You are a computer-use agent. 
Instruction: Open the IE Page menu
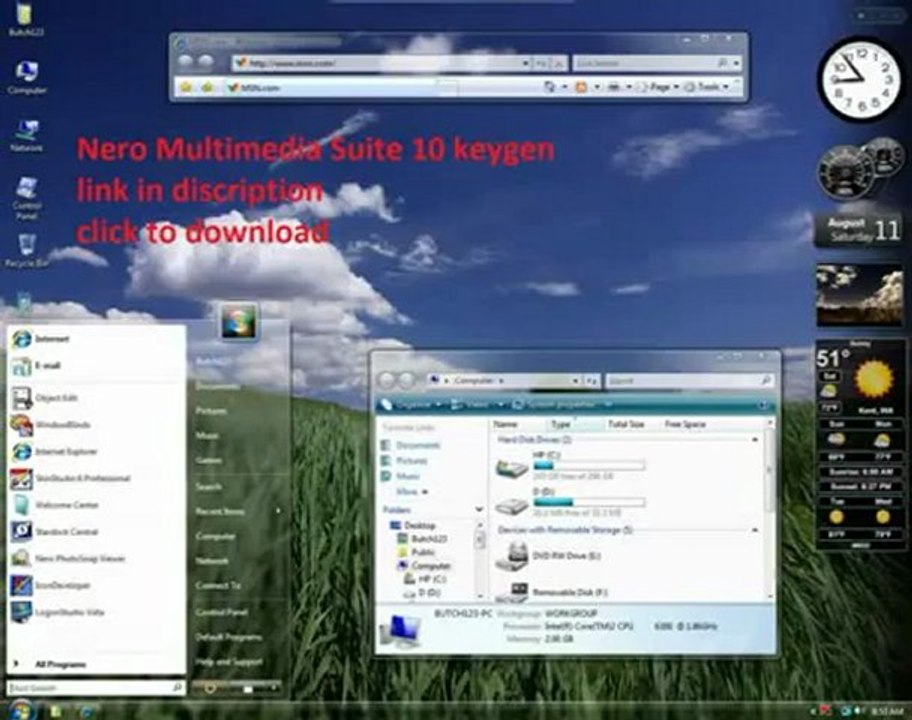(657, 87)
